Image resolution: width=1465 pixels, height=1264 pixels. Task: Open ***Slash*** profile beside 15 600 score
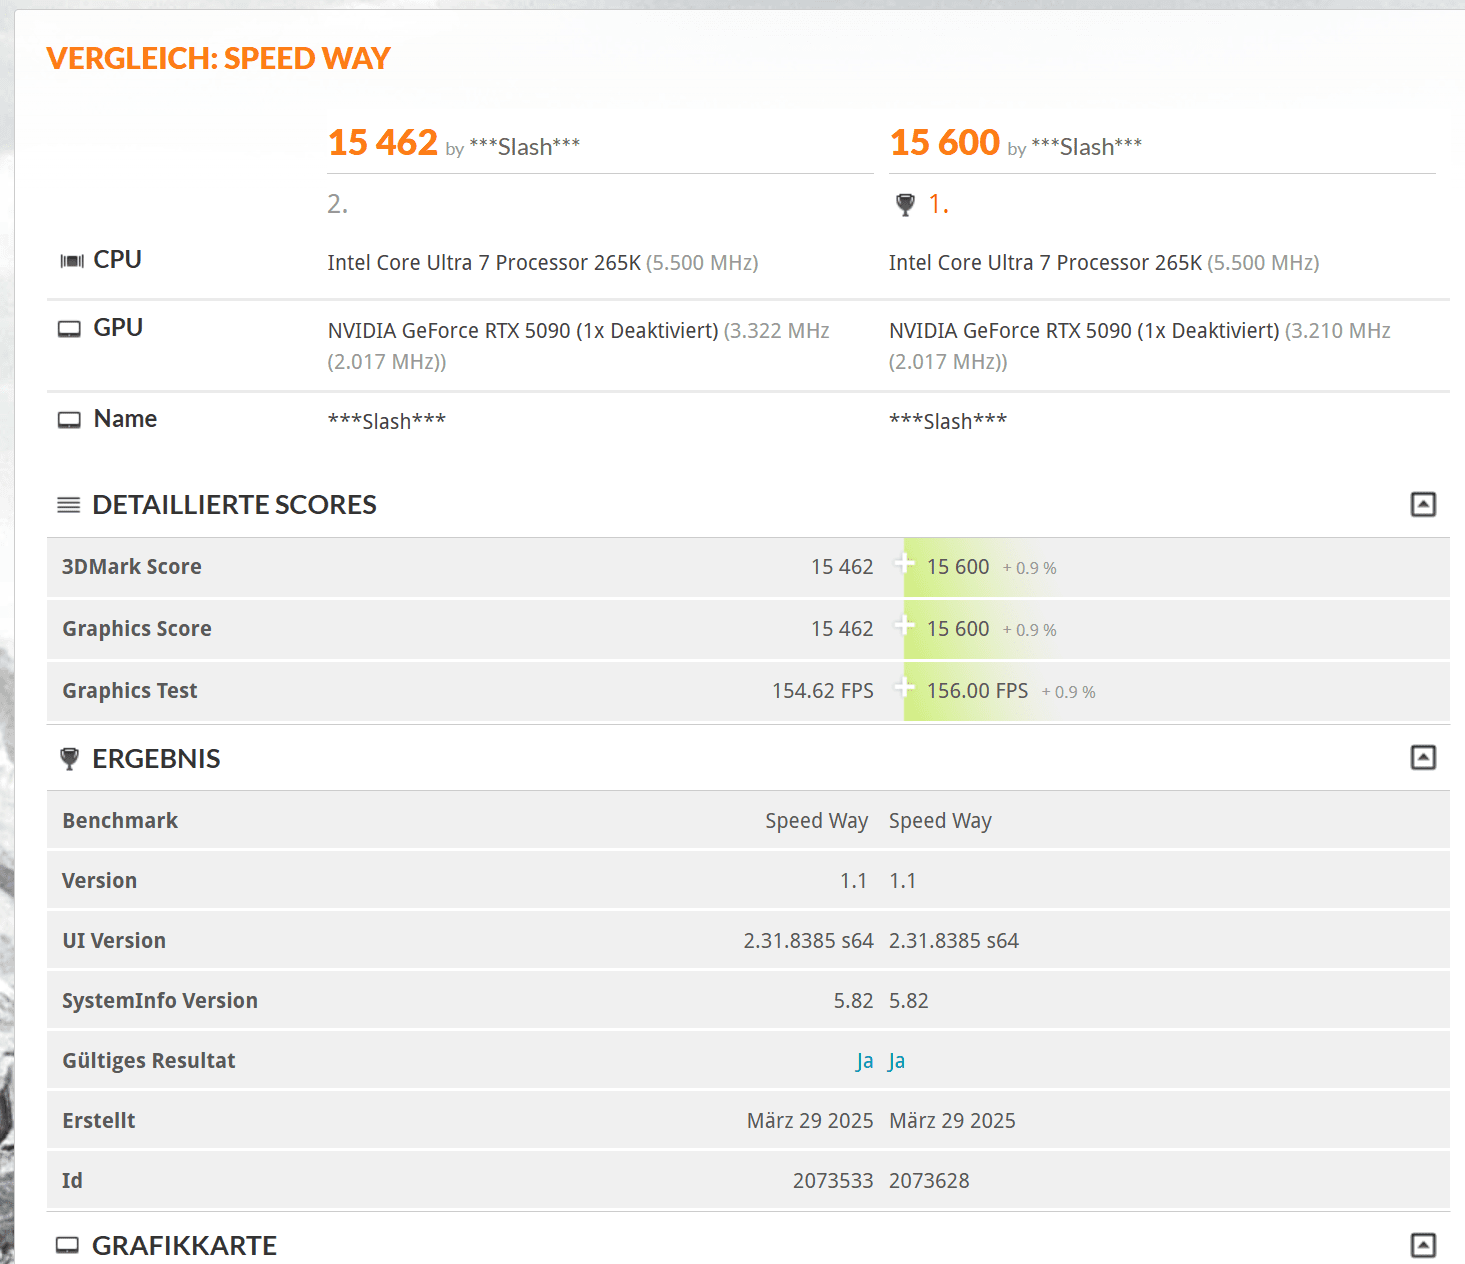pyautogui.click(x=1087, y=147)
